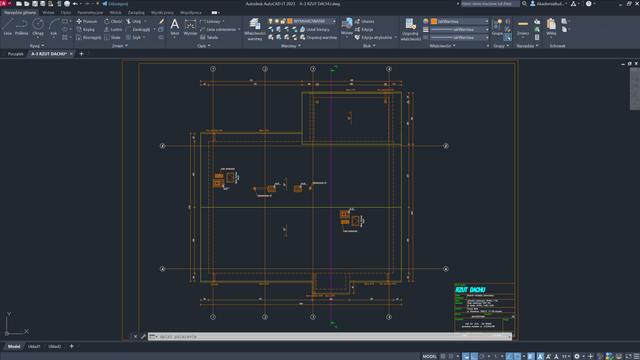Viewport: 640px width, 360px height.
Task: Click the Zaokrąglij (fillet) tool
Action: pos(138,29)
